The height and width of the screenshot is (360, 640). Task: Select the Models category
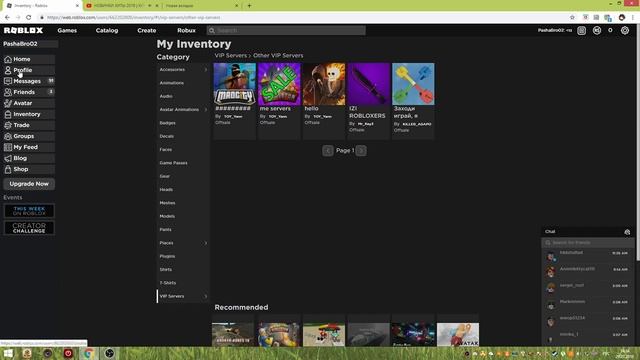pyautogui.click(x=167, y=216)
